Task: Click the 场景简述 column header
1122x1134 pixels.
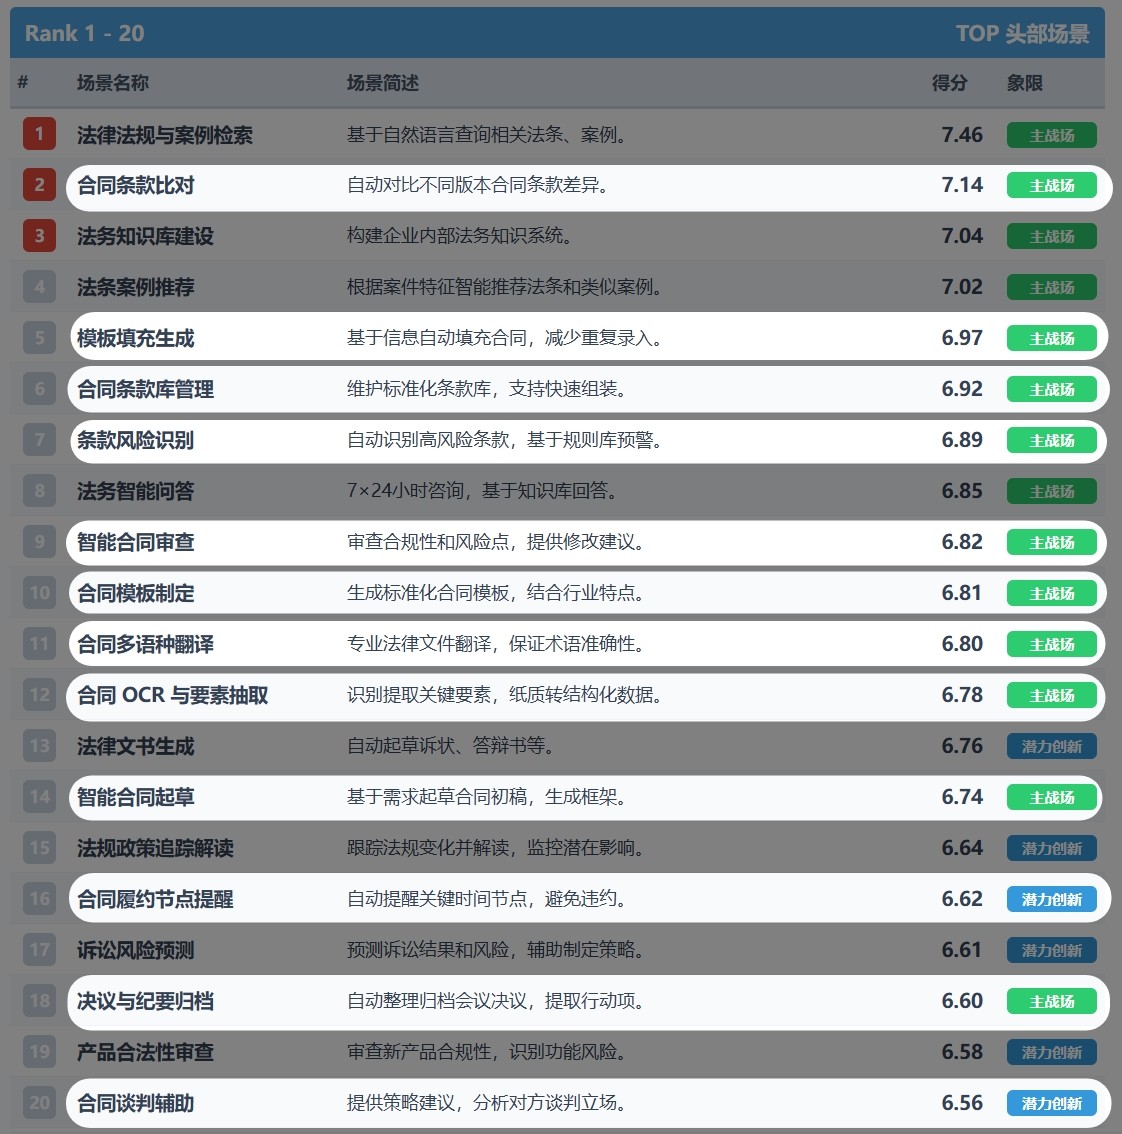Action: coord(383,83)
